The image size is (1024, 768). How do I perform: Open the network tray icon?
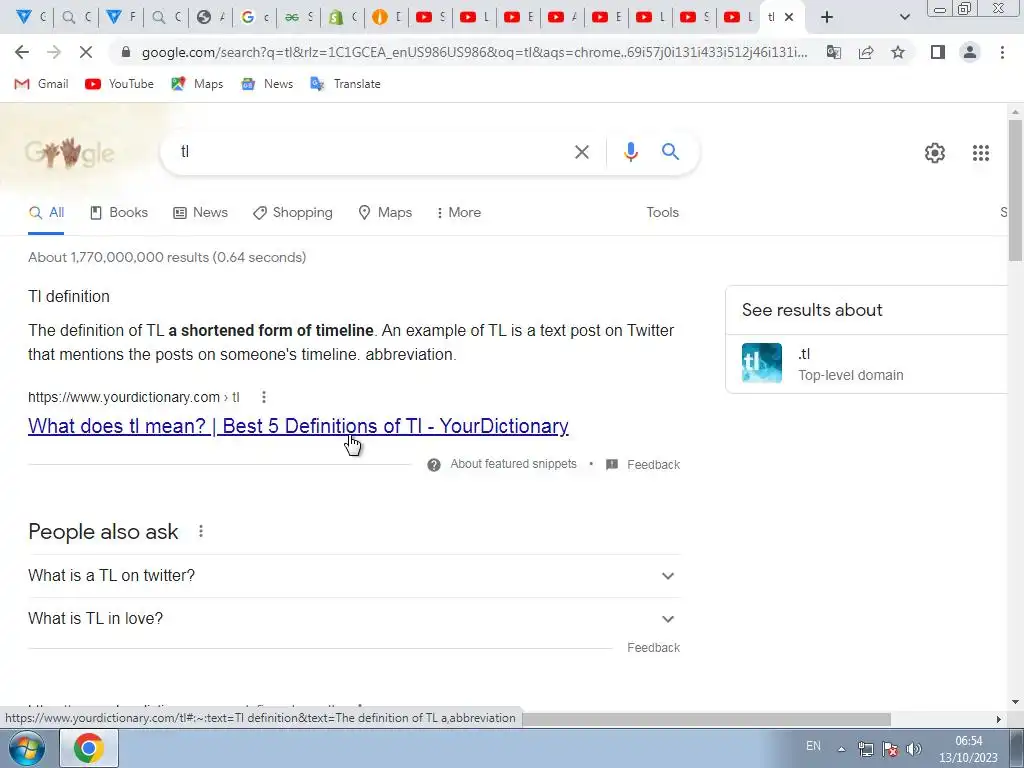click(x=866, y=749)
